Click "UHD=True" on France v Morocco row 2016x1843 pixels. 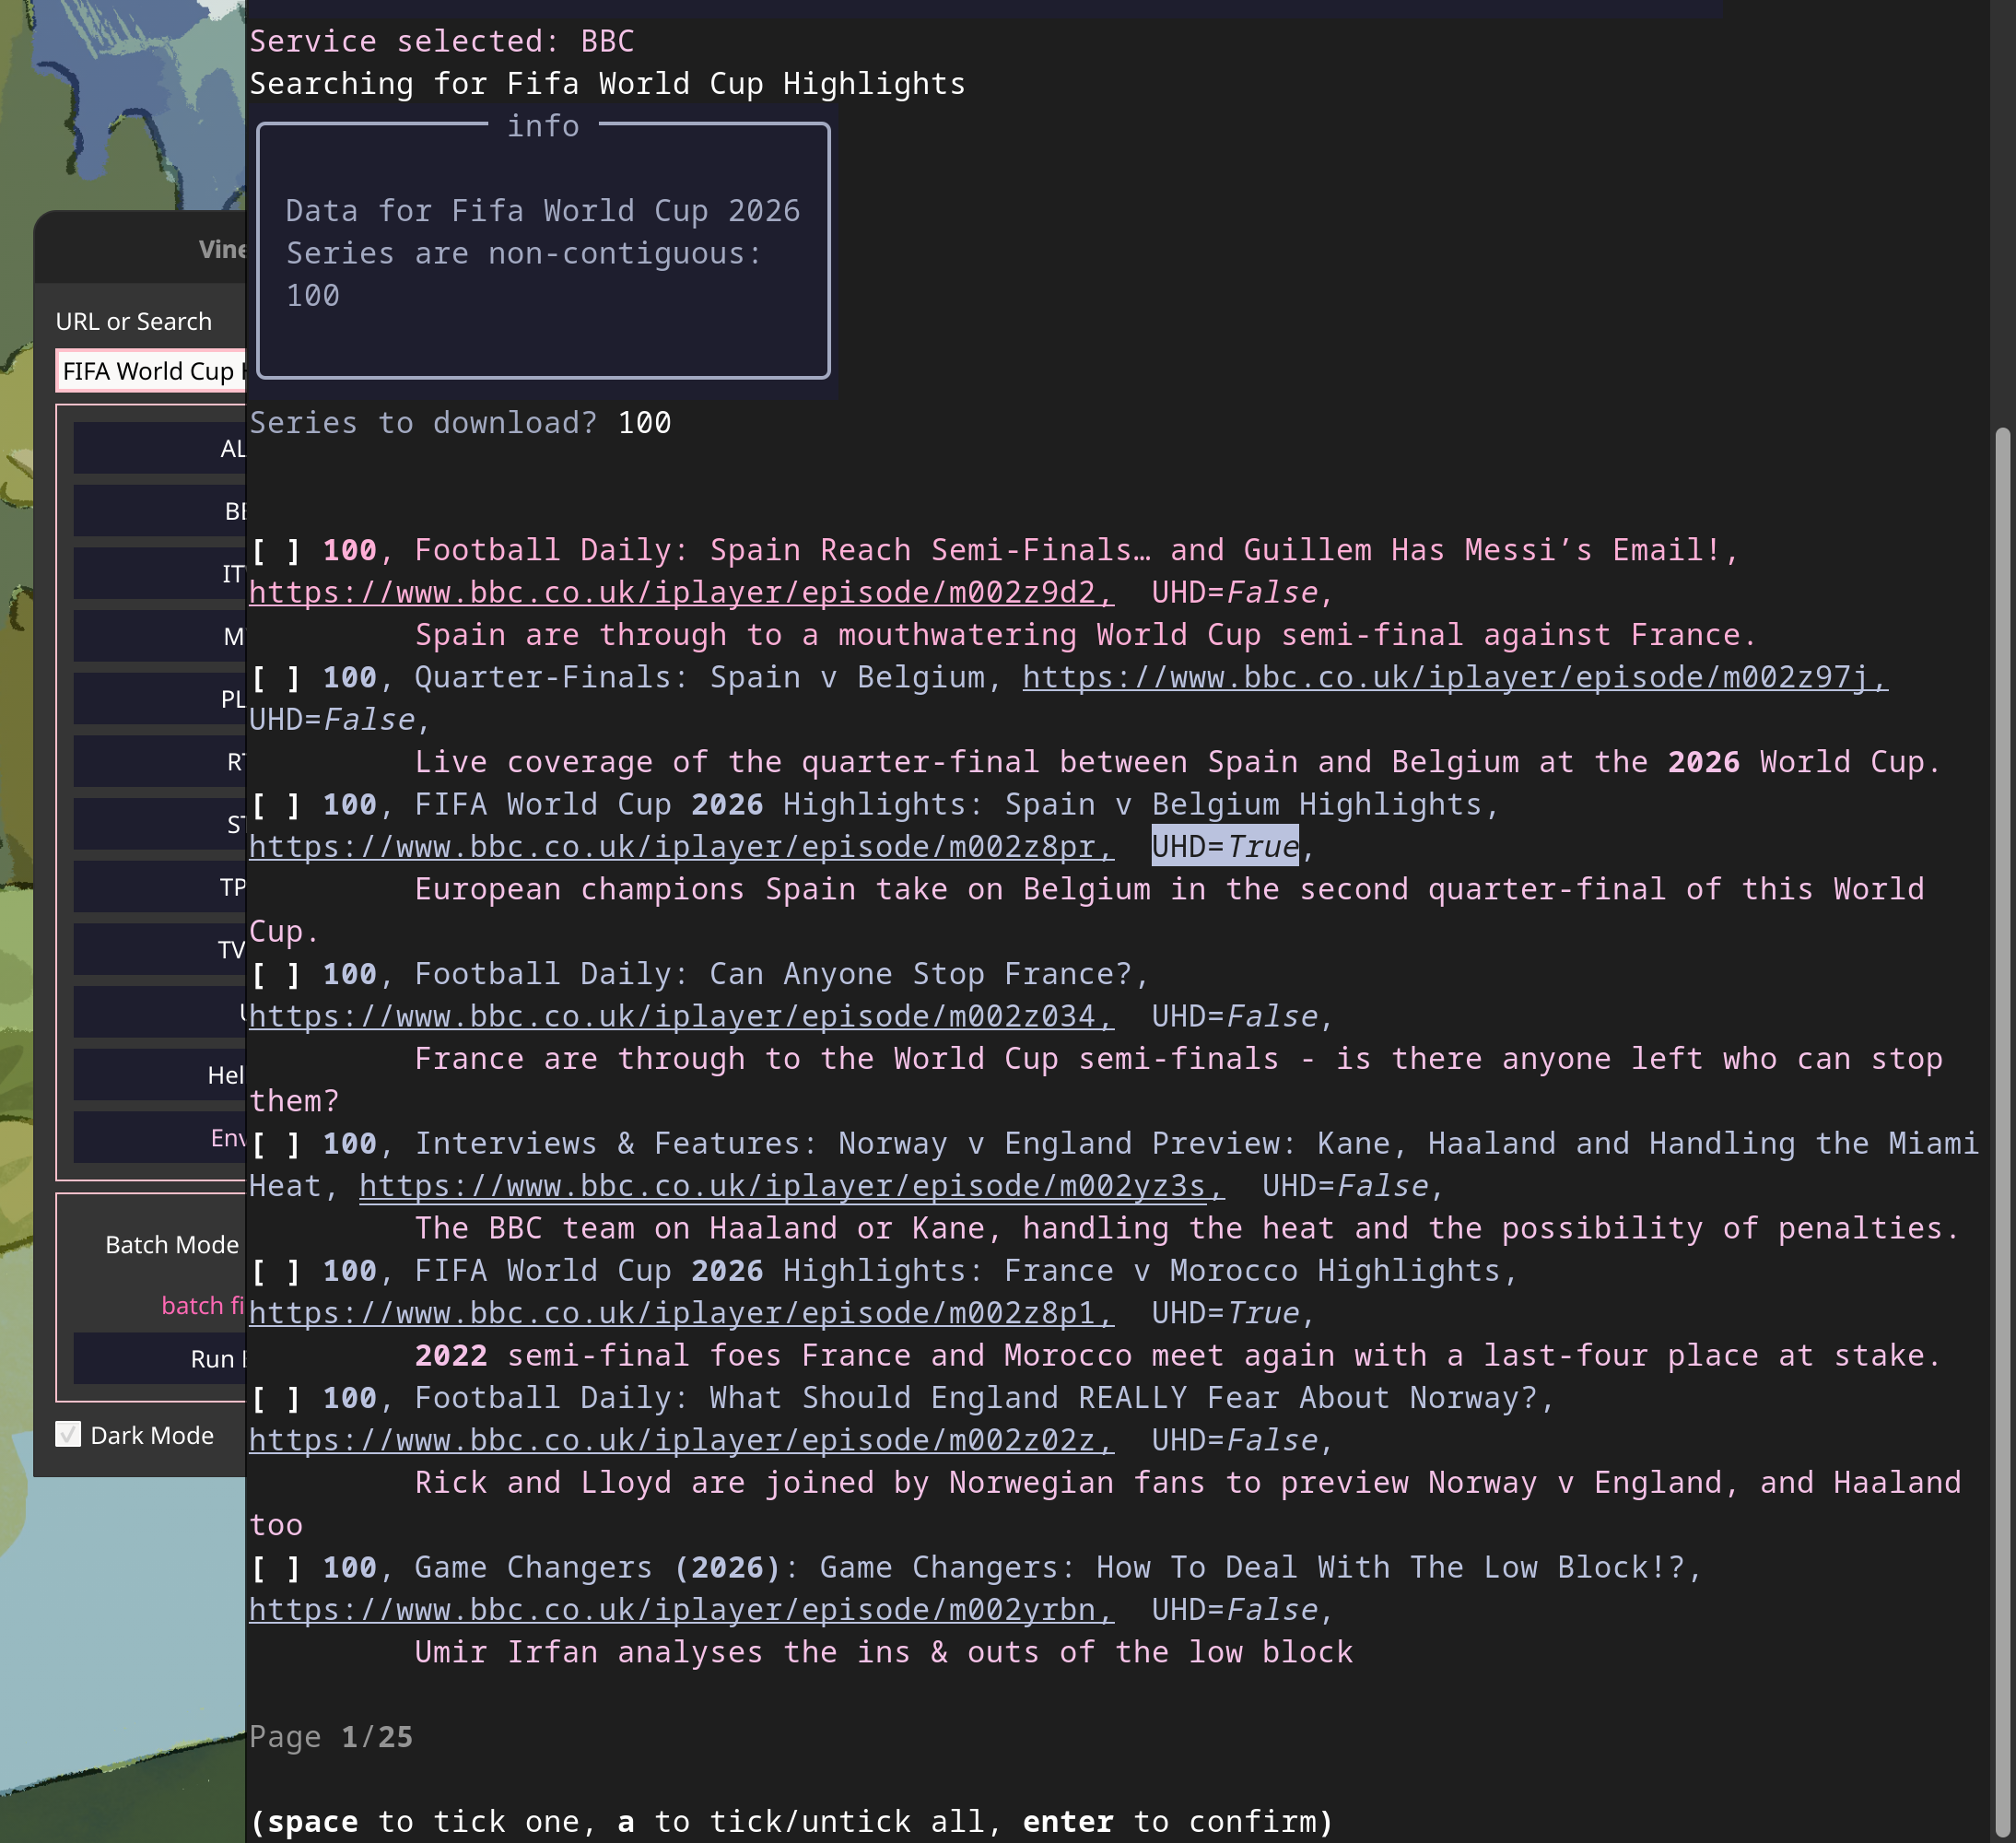coord(1225,1313)
